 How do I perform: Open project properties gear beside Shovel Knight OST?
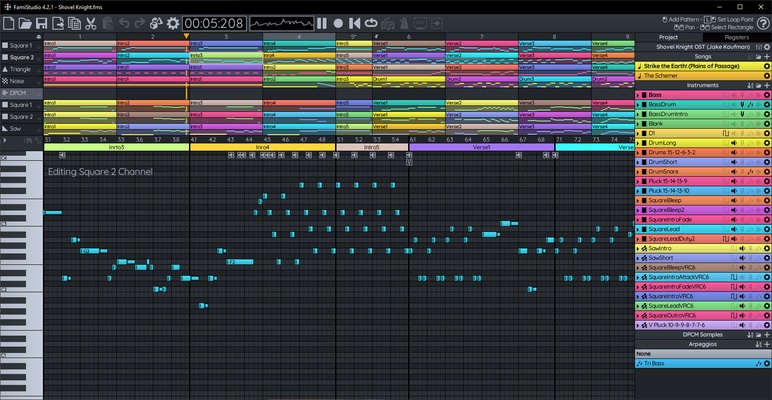(x=767, y=47)
